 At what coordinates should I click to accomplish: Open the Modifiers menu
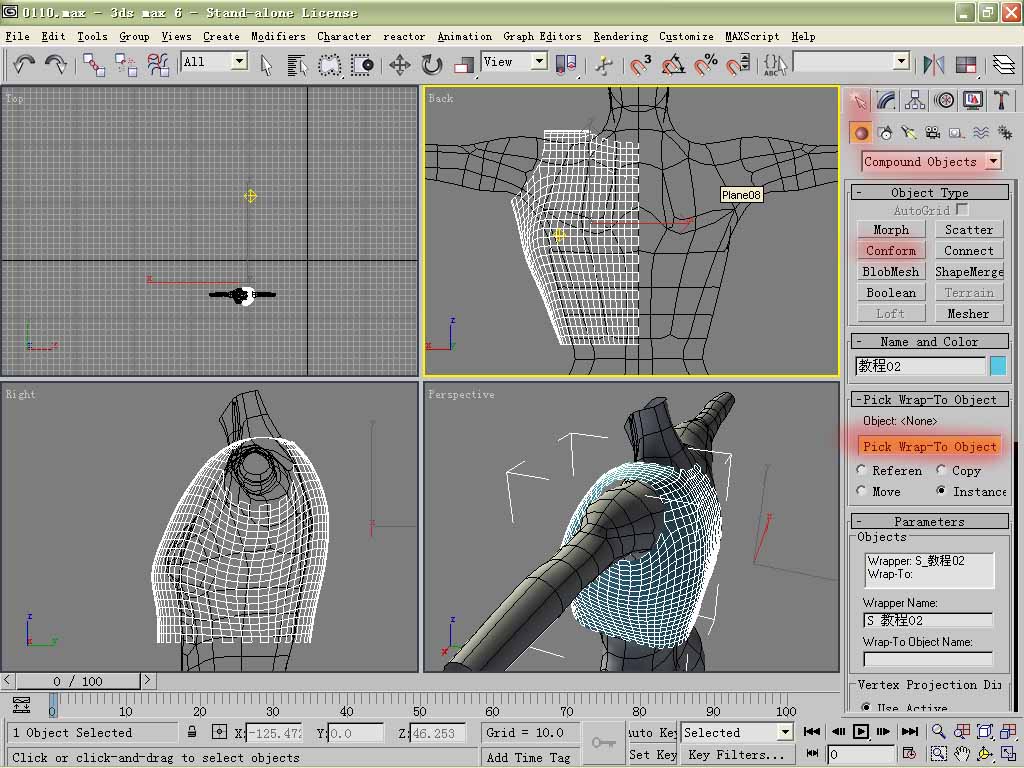point(278,37)
